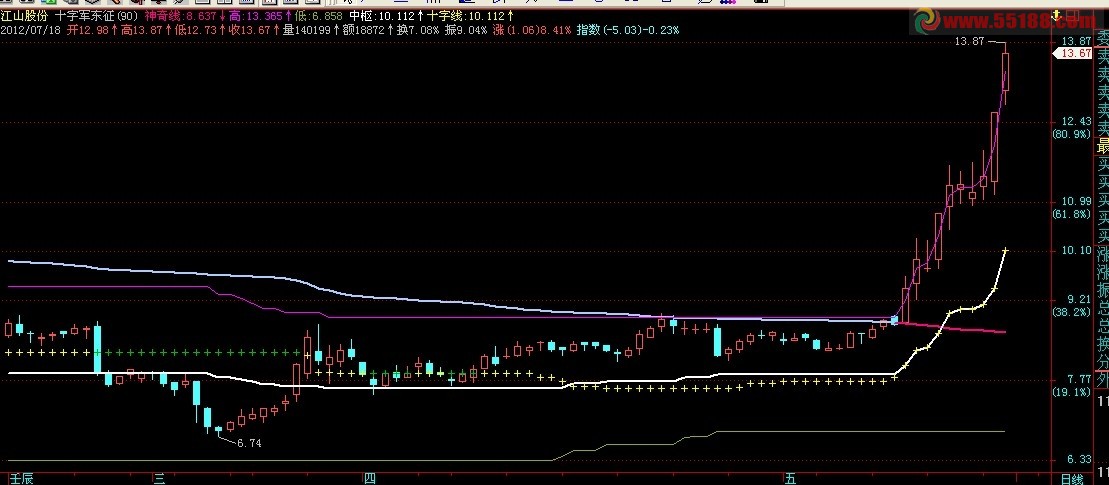Screen dimensions: 1109x485
Task: Click the volume figure 量140199
Action: 307,30
